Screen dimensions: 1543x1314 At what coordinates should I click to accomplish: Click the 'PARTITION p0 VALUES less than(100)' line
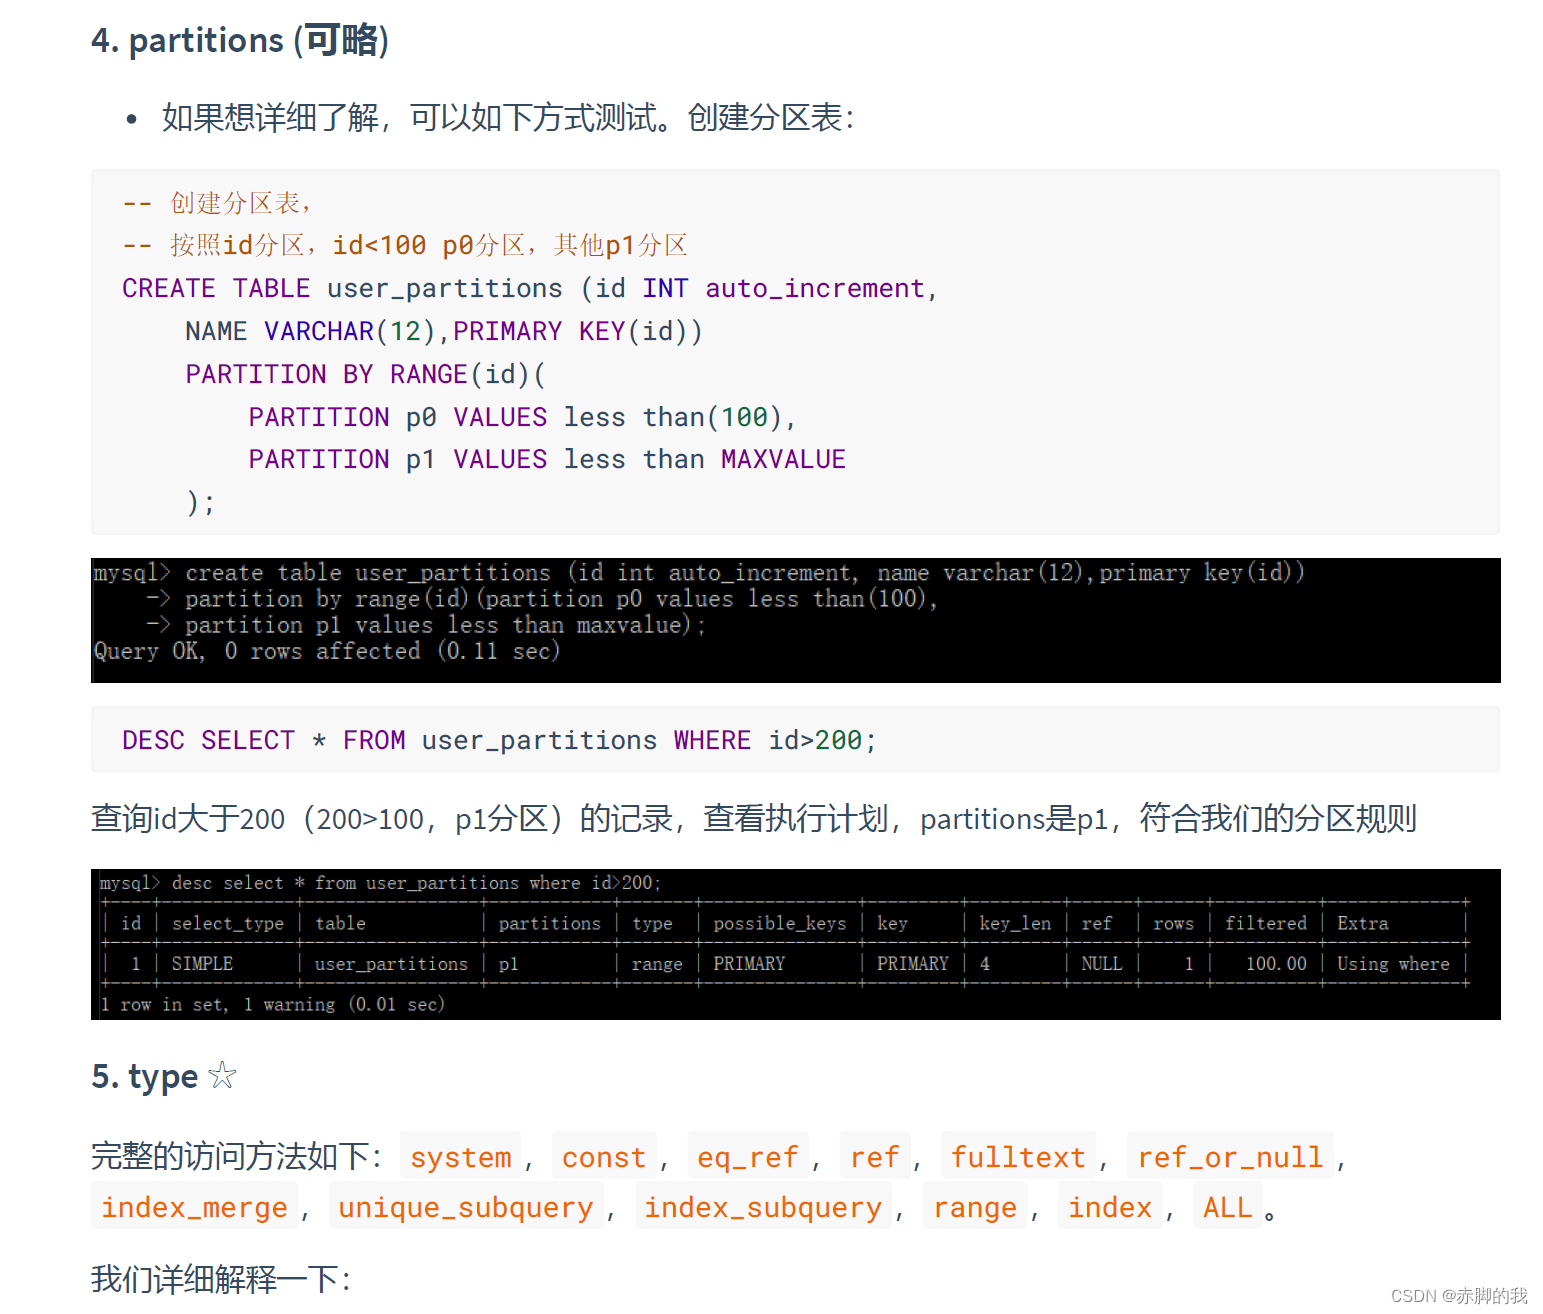coord(522,417)
